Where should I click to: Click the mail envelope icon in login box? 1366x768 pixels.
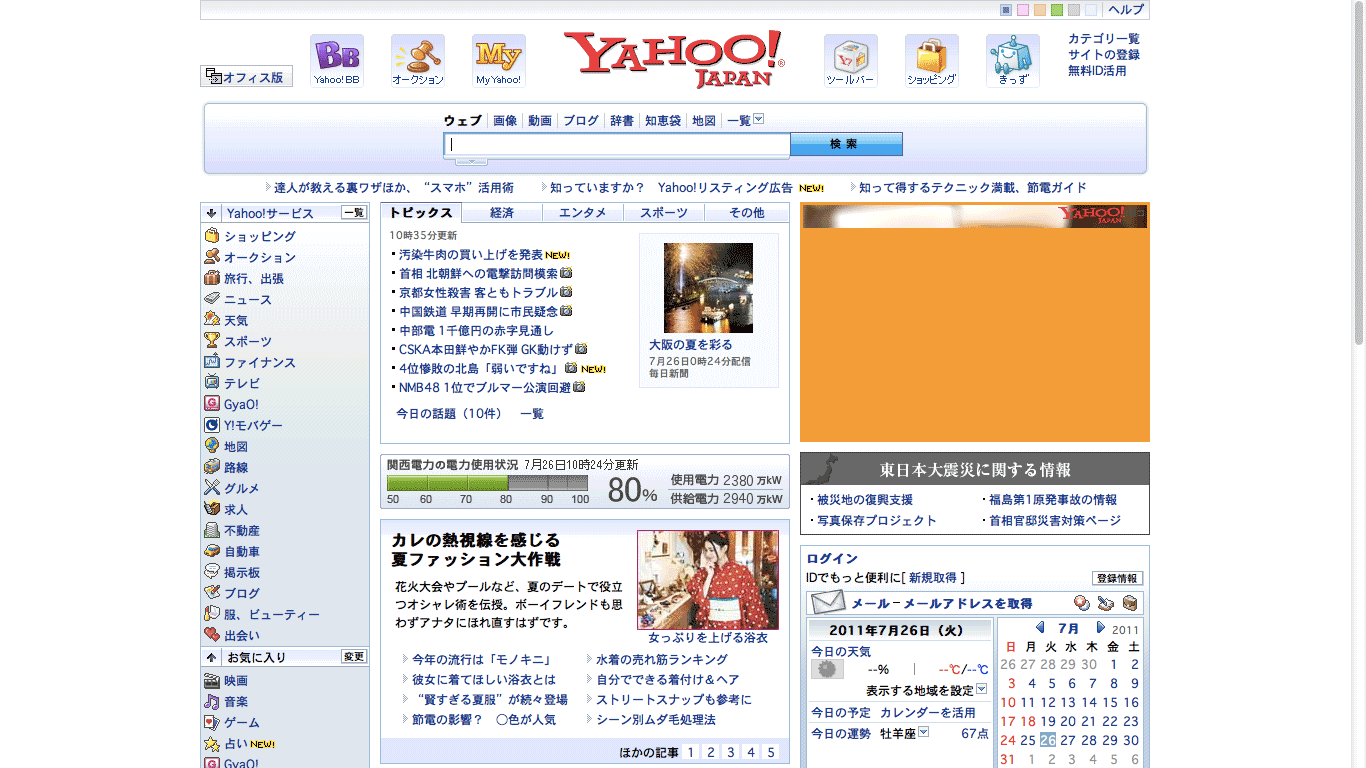tap(828, 603)
